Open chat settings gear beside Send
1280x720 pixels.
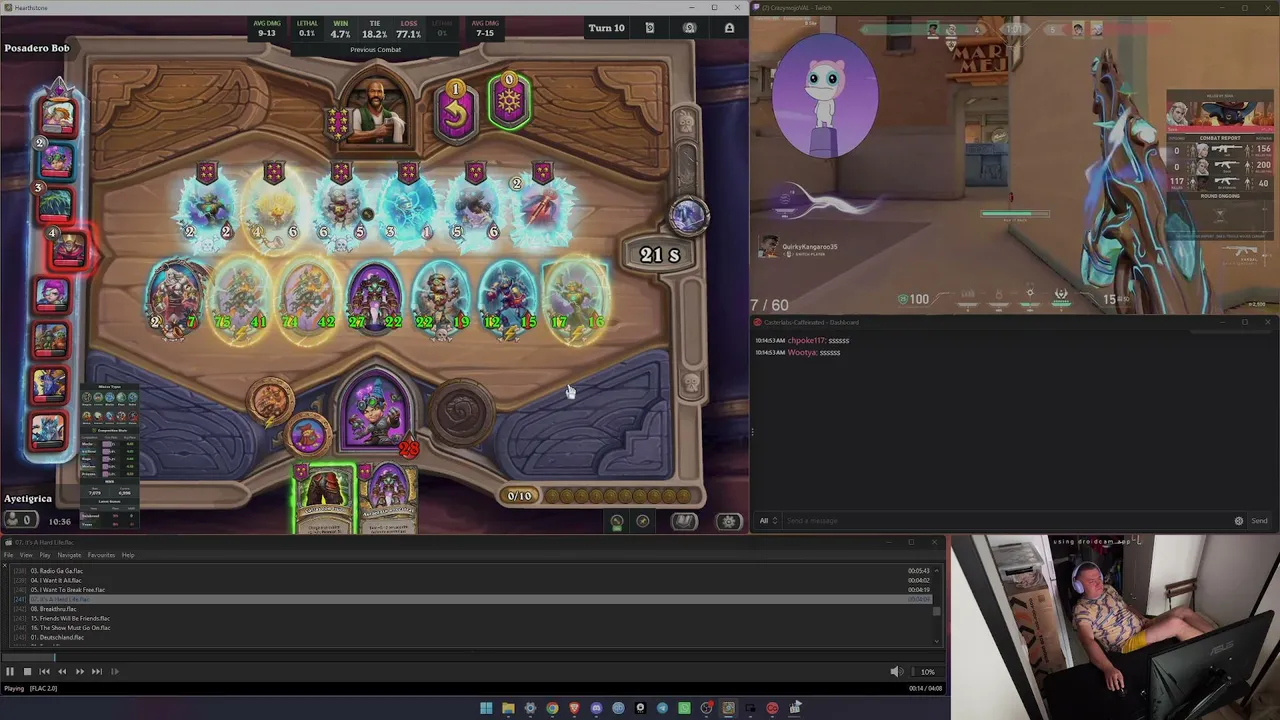click(x=1239, y=521)
